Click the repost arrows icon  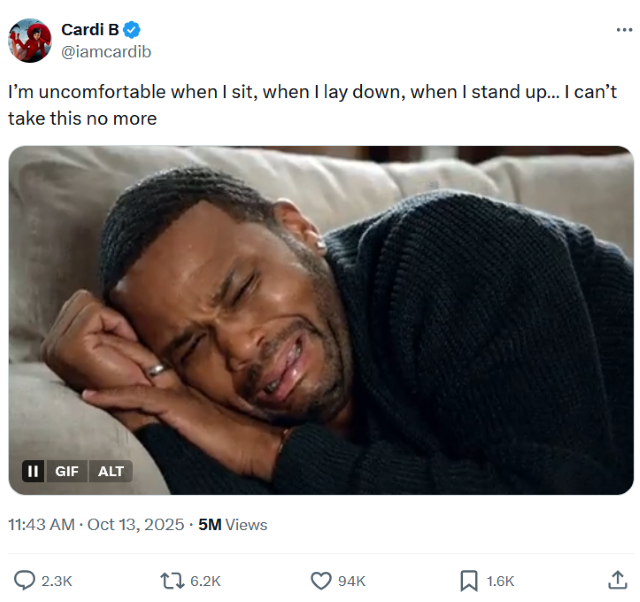click(x=171, y=580)
